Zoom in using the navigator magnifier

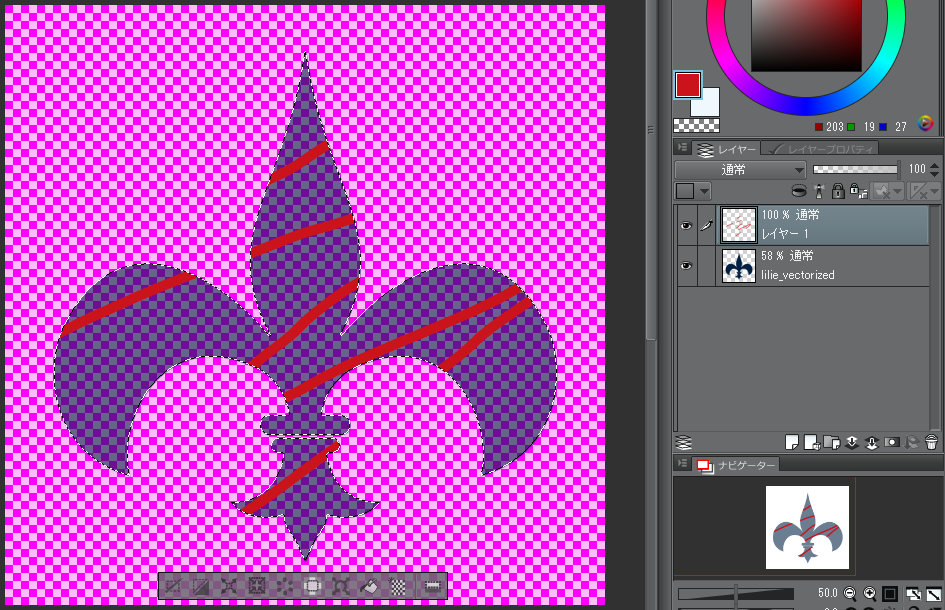point(869,594)
